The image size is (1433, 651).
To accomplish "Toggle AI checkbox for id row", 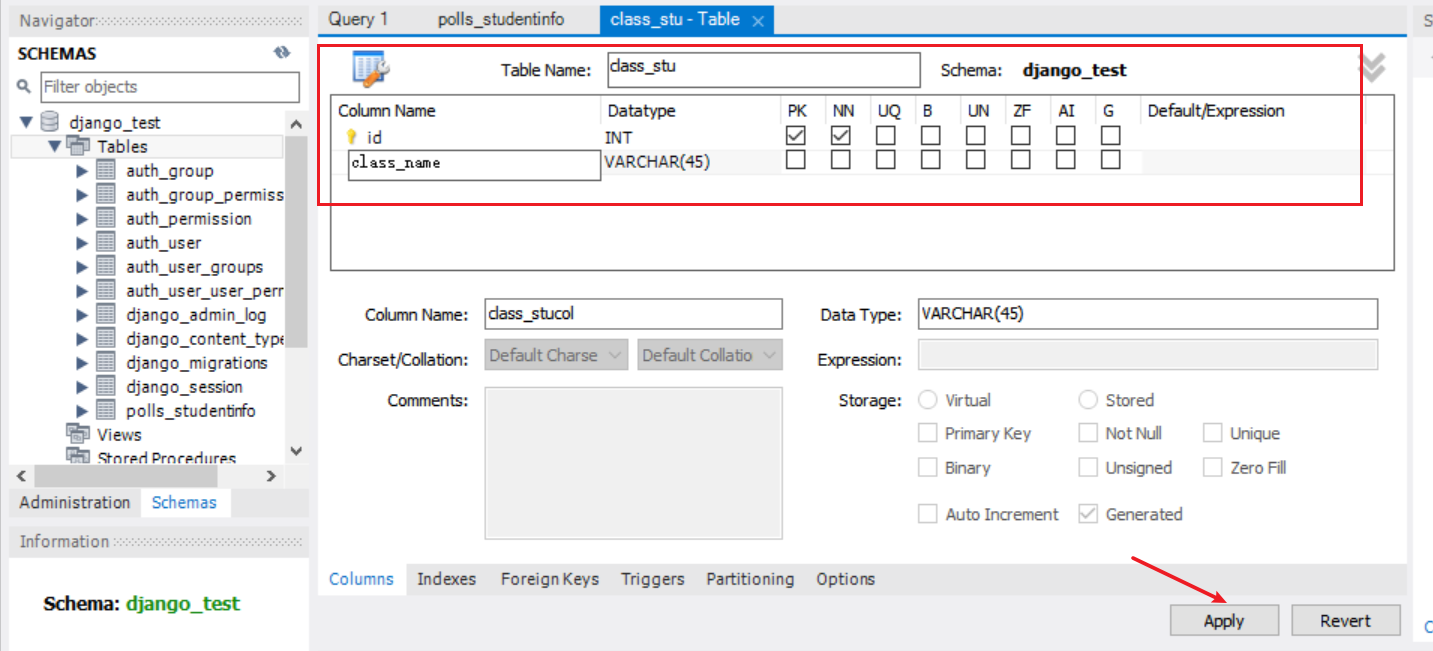I will [1066, 135].
